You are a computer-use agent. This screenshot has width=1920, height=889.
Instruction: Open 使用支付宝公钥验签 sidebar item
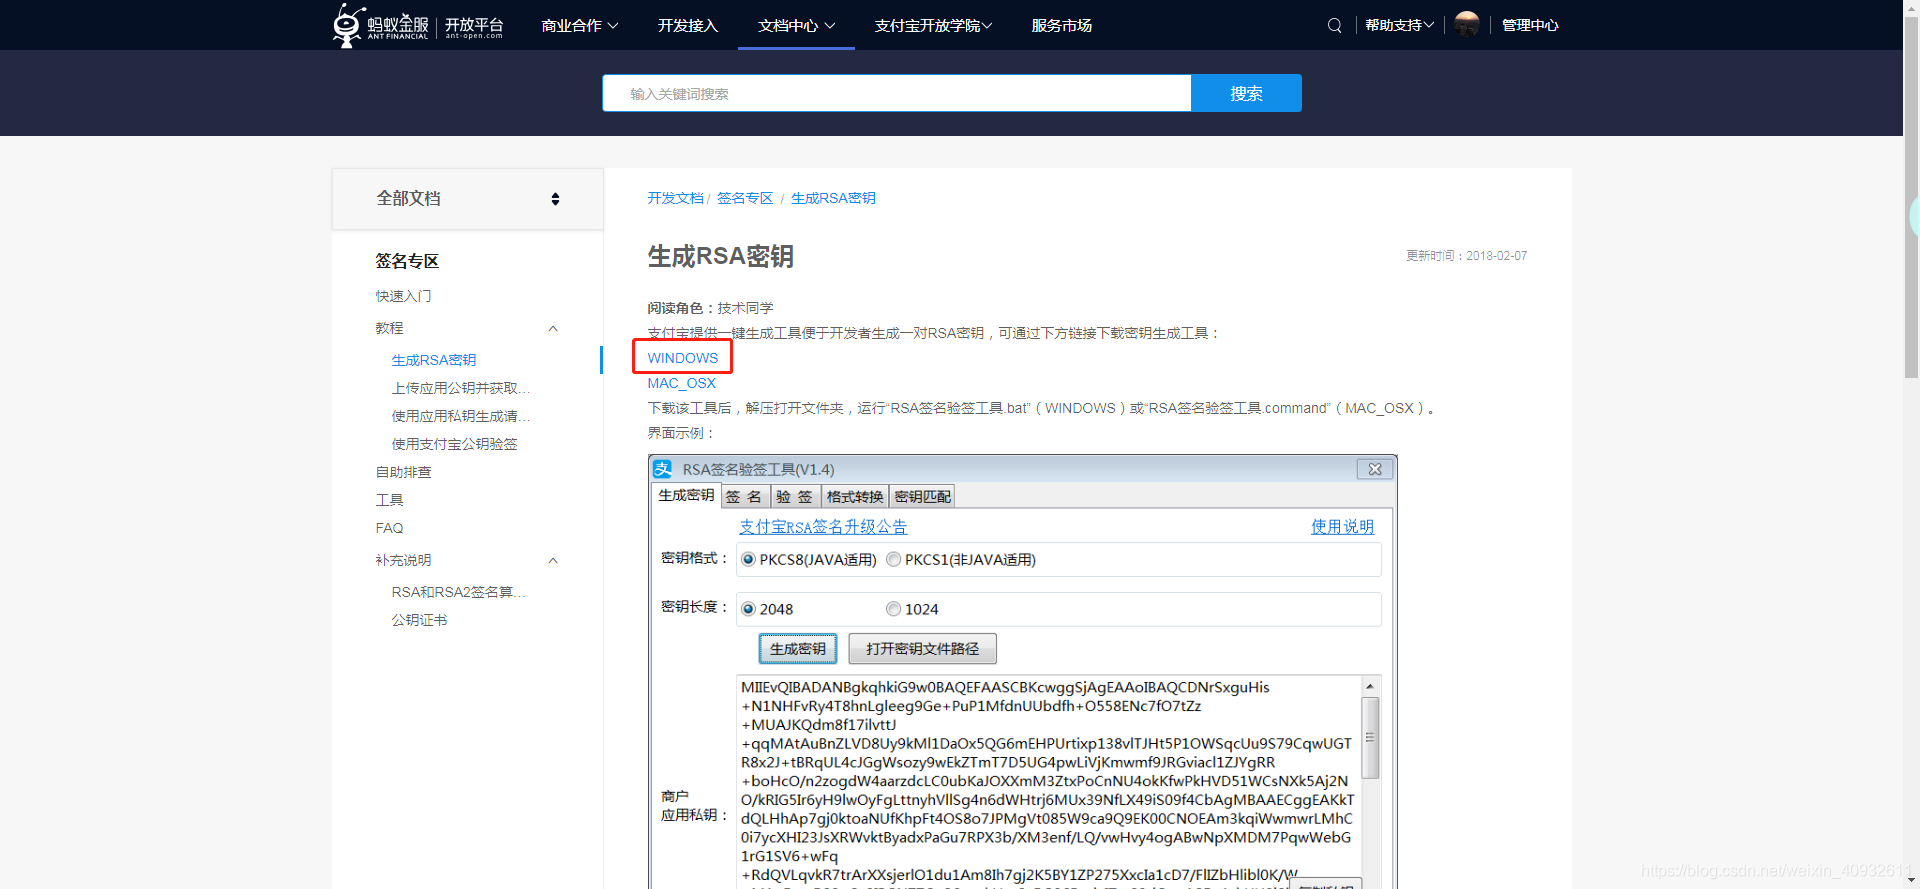(454, 444)
